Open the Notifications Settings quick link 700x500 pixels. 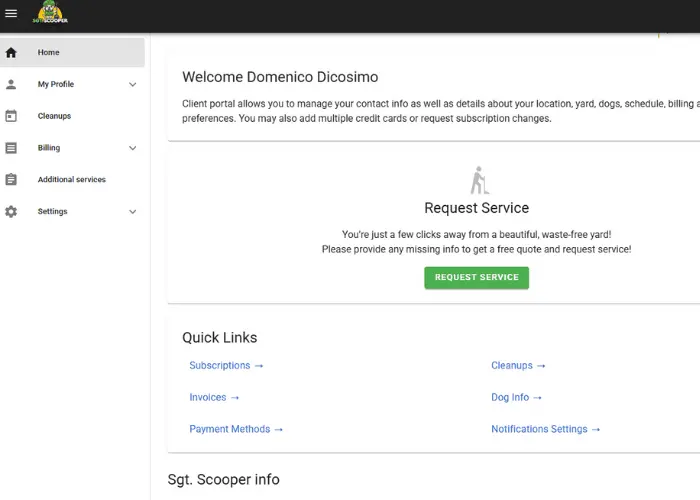(546, 429)
